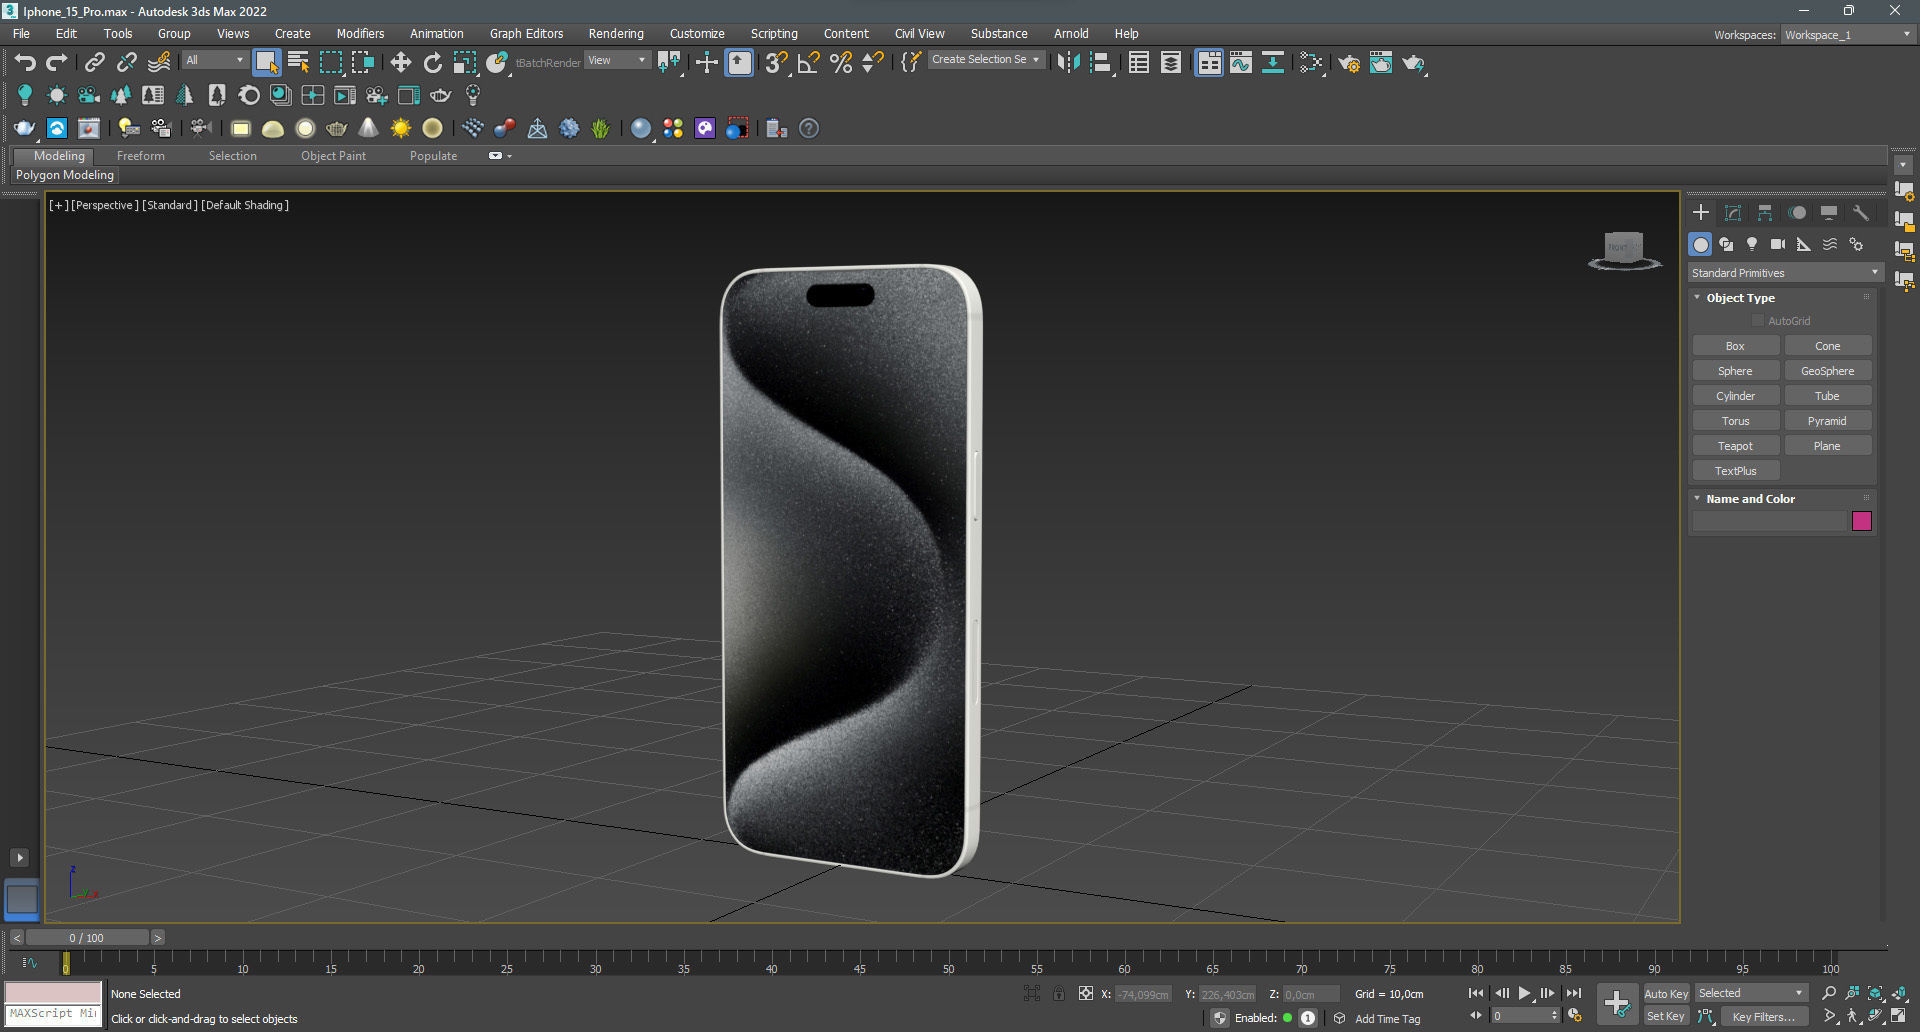Open the Key Filters dialog
The height and width of the screenshot is (1032, 1920).
point(1763,1016)
